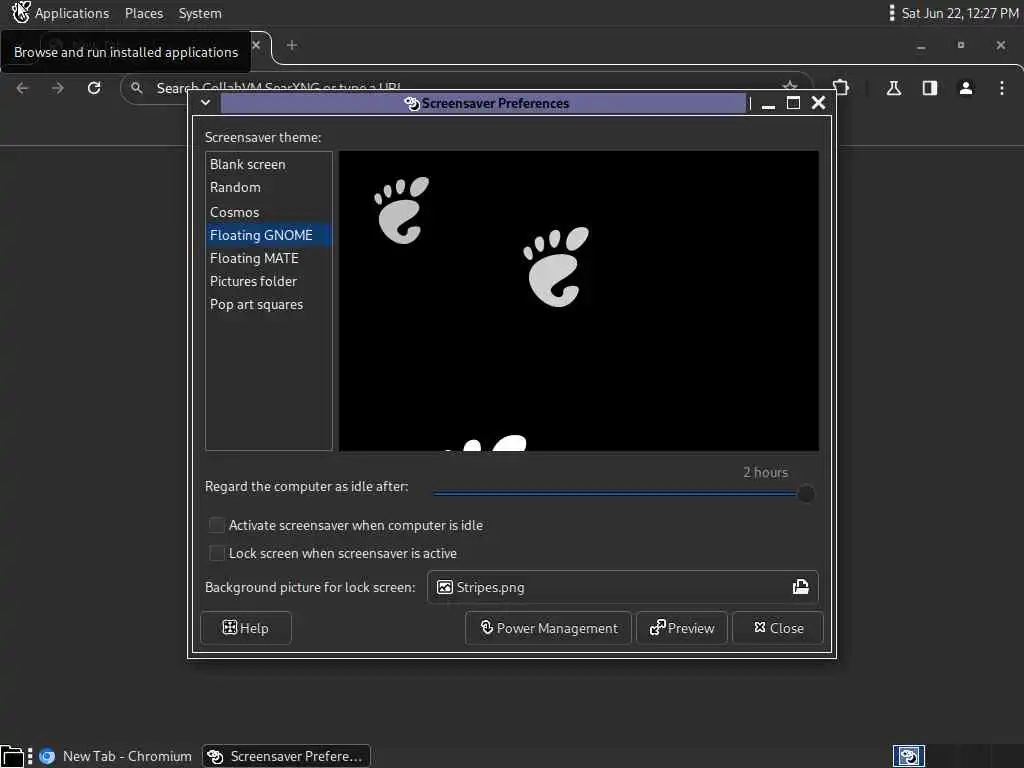The width and height of the screenshot is (1024, 768).
Task: Select Floating GNOME theme
Action: point(268,235)
